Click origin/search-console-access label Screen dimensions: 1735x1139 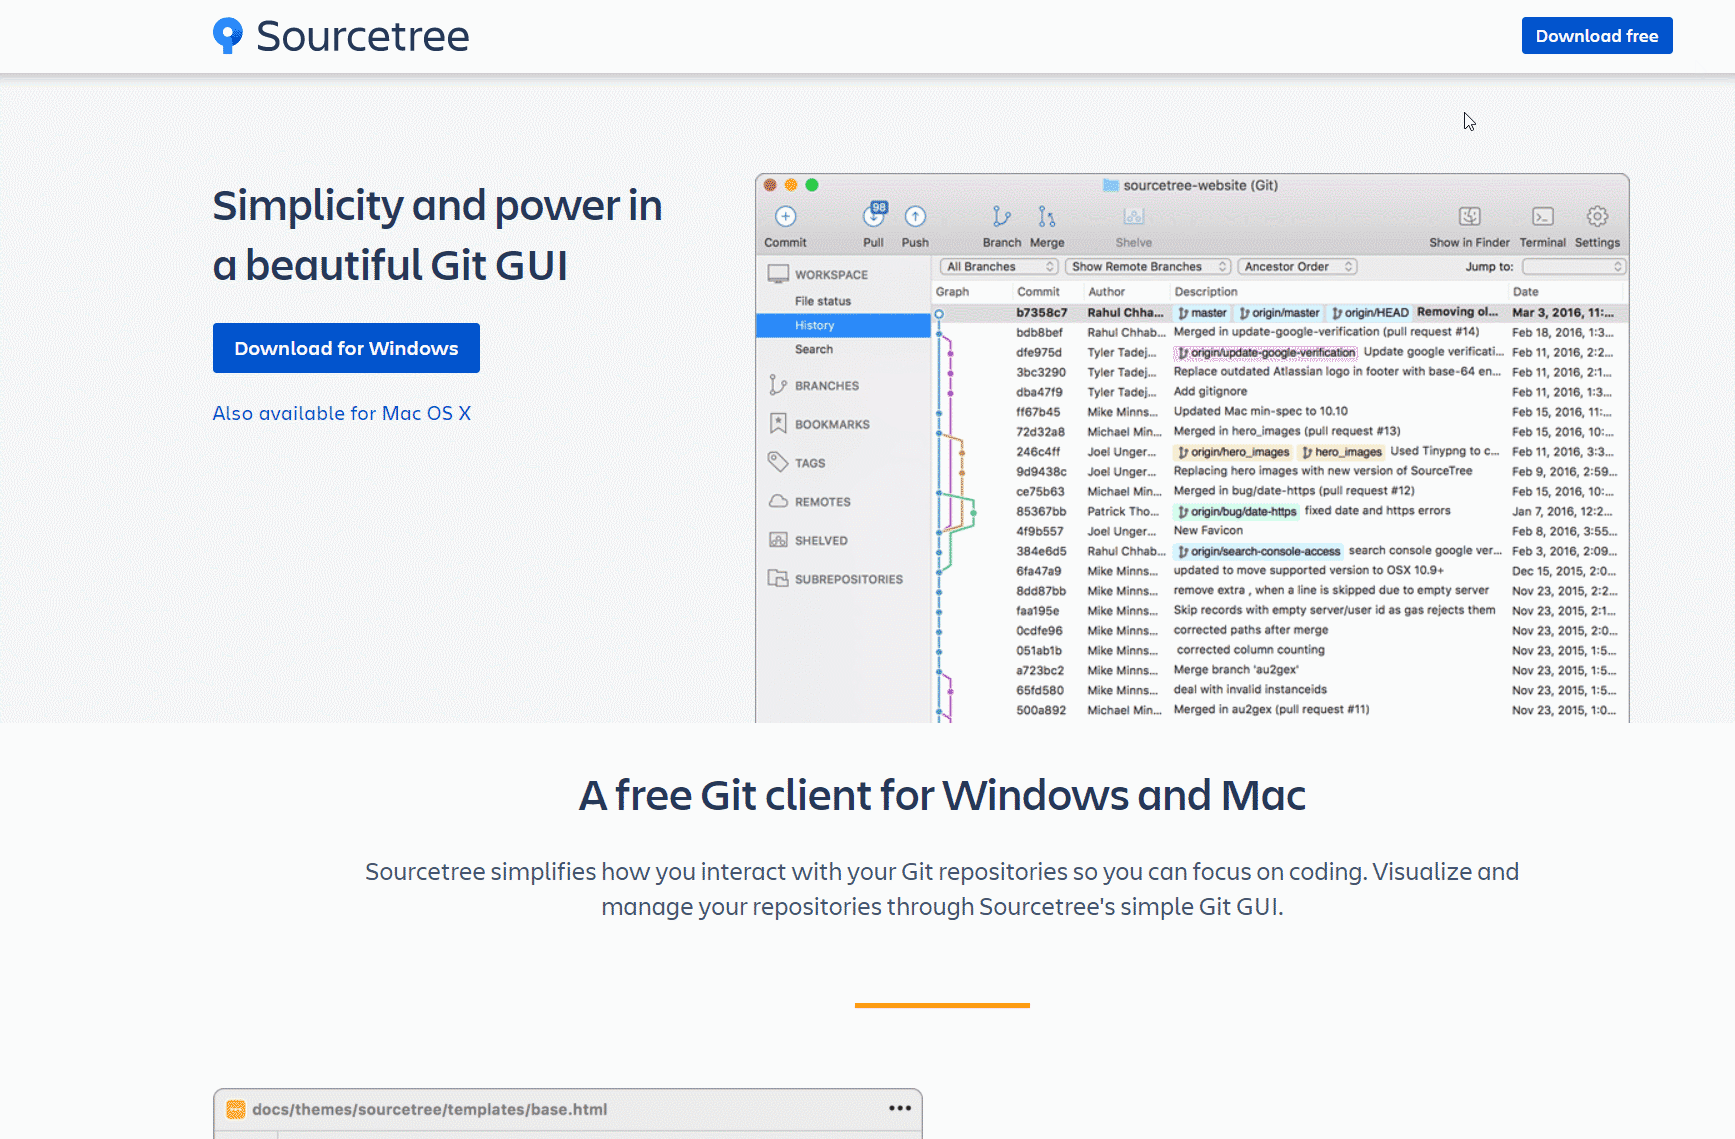tap(1258, 551)
